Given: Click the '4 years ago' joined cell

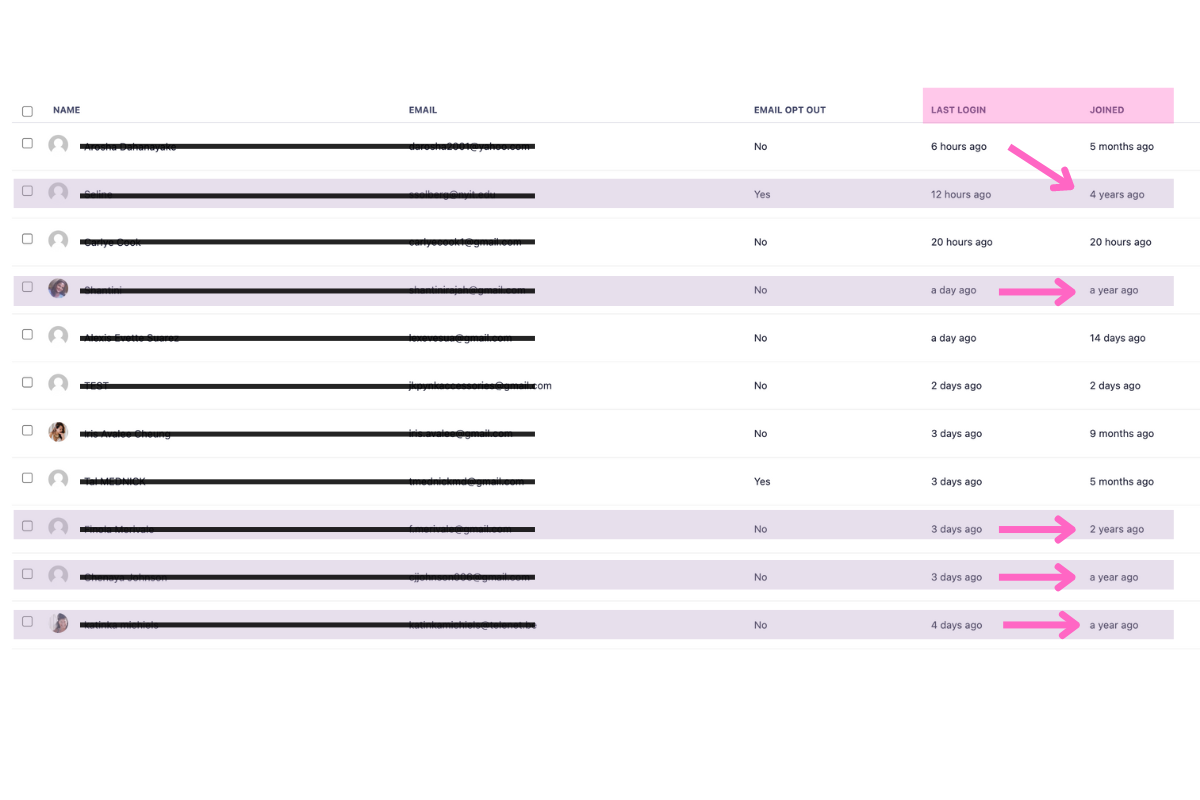Looking at the screenshot, I should [x=1116, y=195].
